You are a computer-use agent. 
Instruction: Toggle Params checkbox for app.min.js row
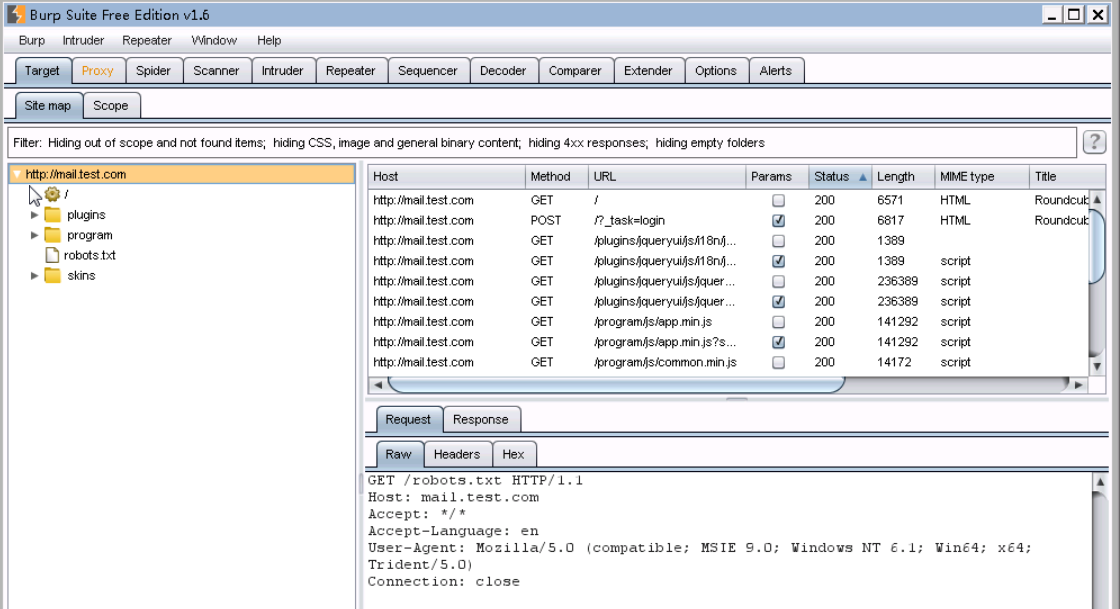point(779,322)
